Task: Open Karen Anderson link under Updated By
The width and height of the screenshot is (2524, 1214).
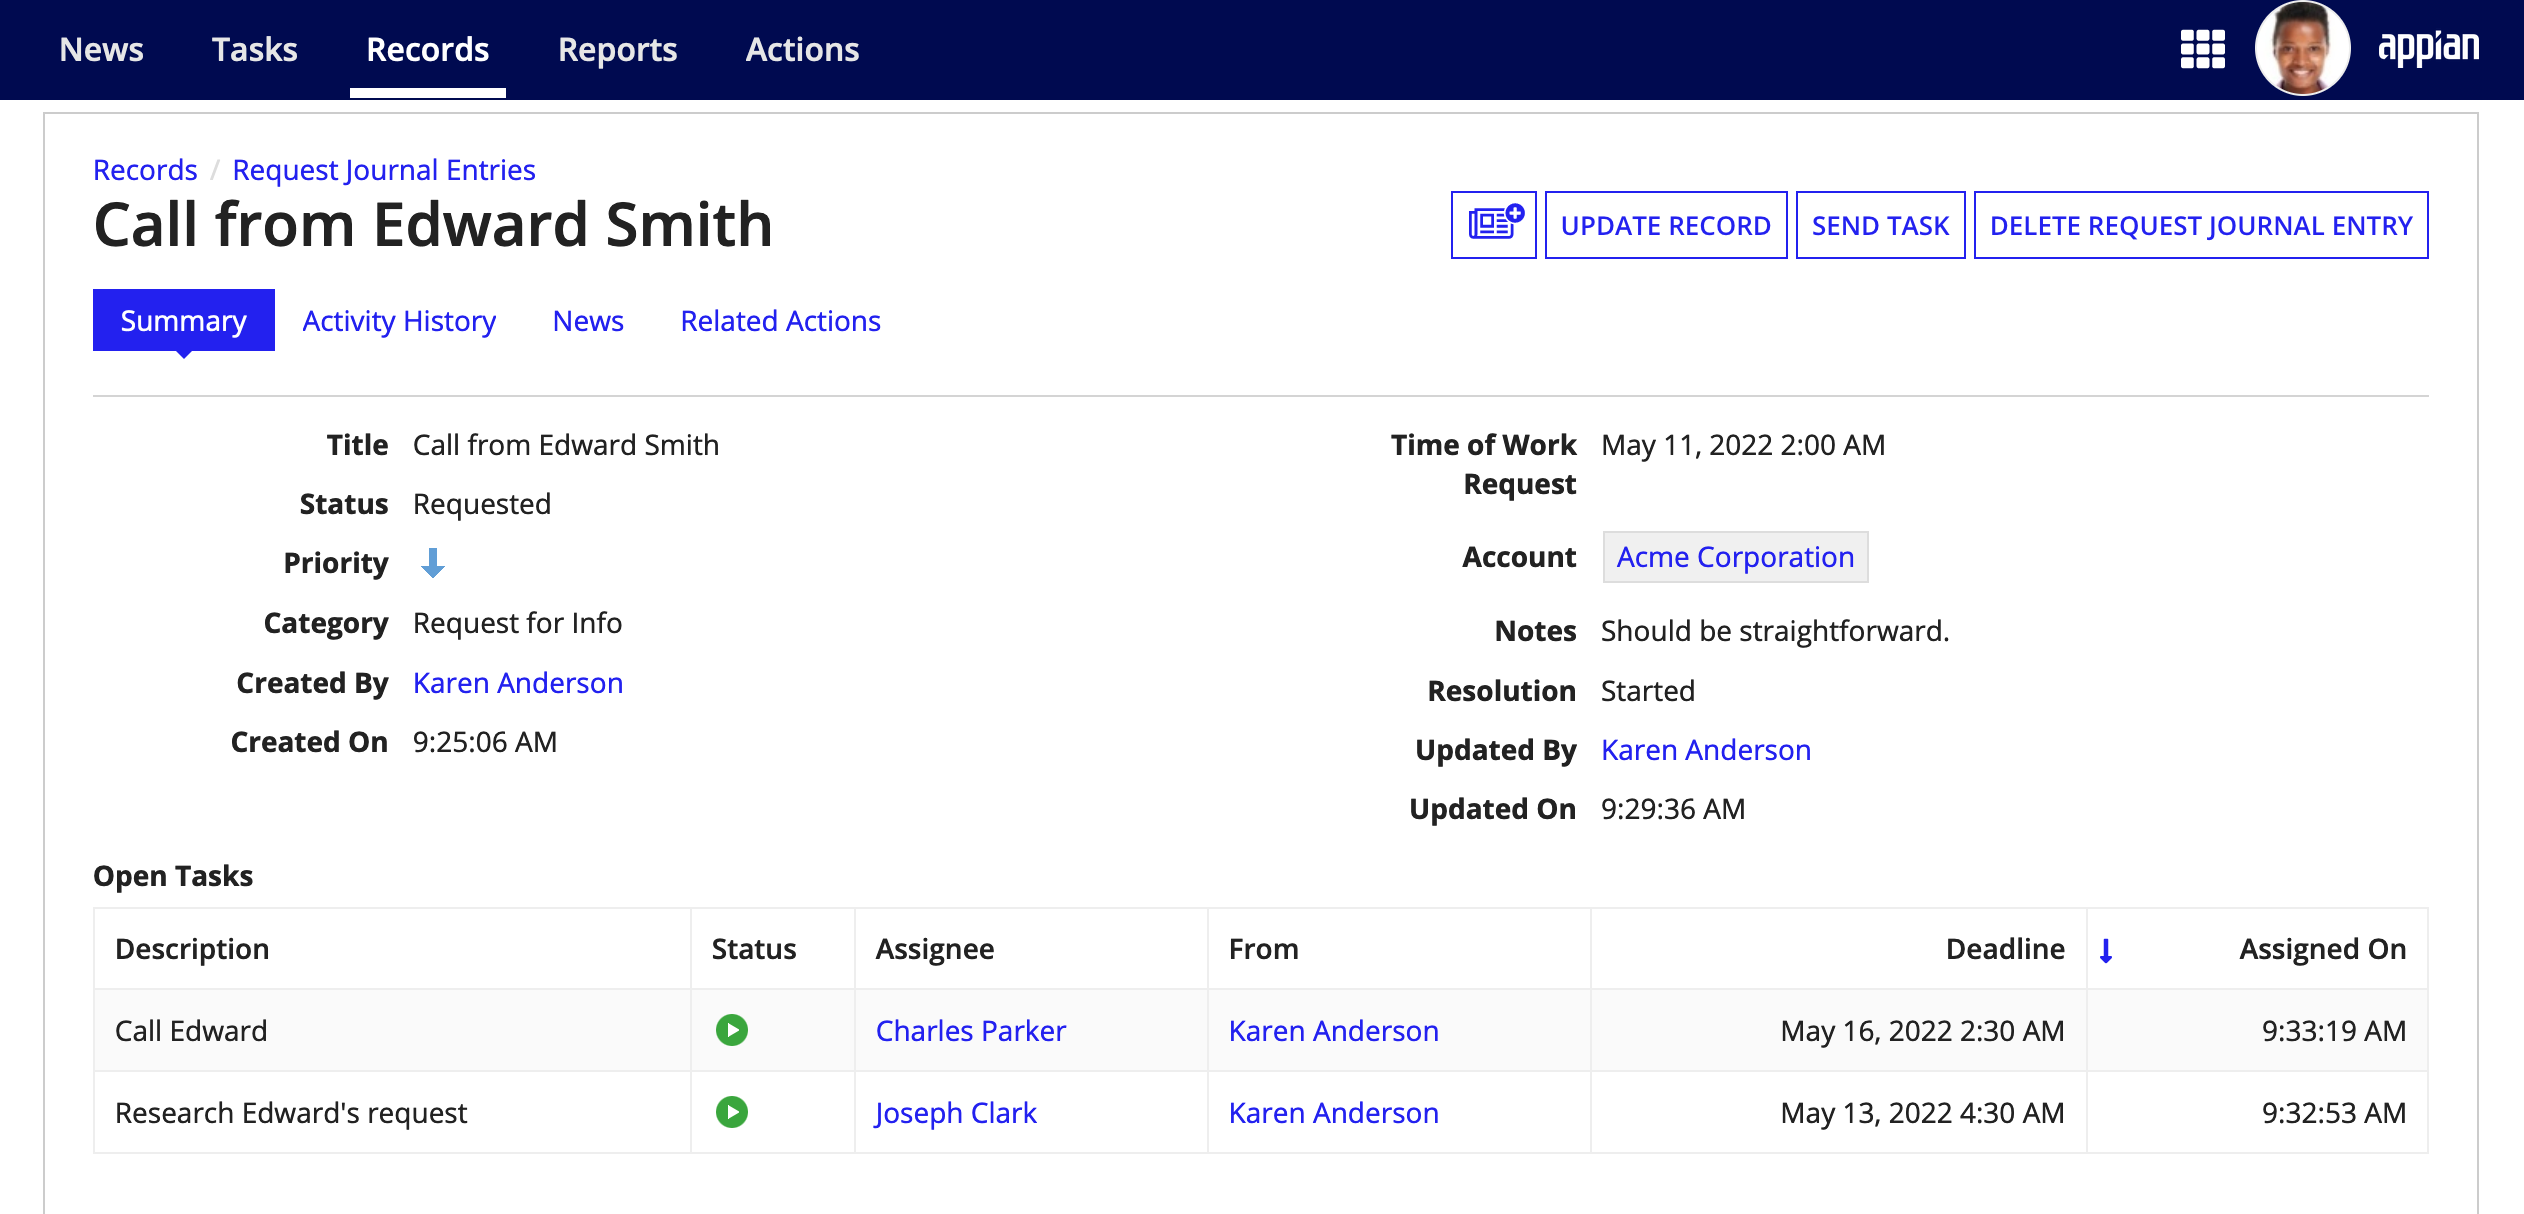Action: (1706, 750)
